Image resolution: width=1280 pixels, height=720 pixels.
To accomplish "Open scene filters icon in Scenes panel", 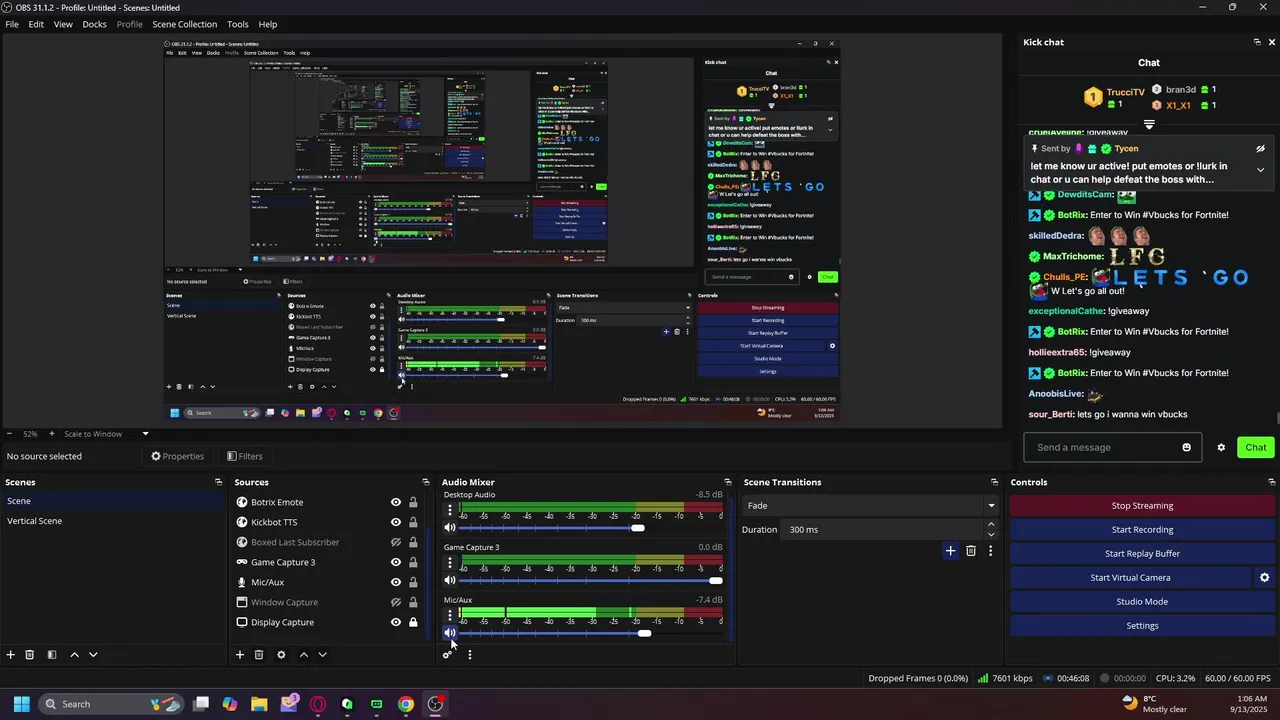I will click(51, 655).
